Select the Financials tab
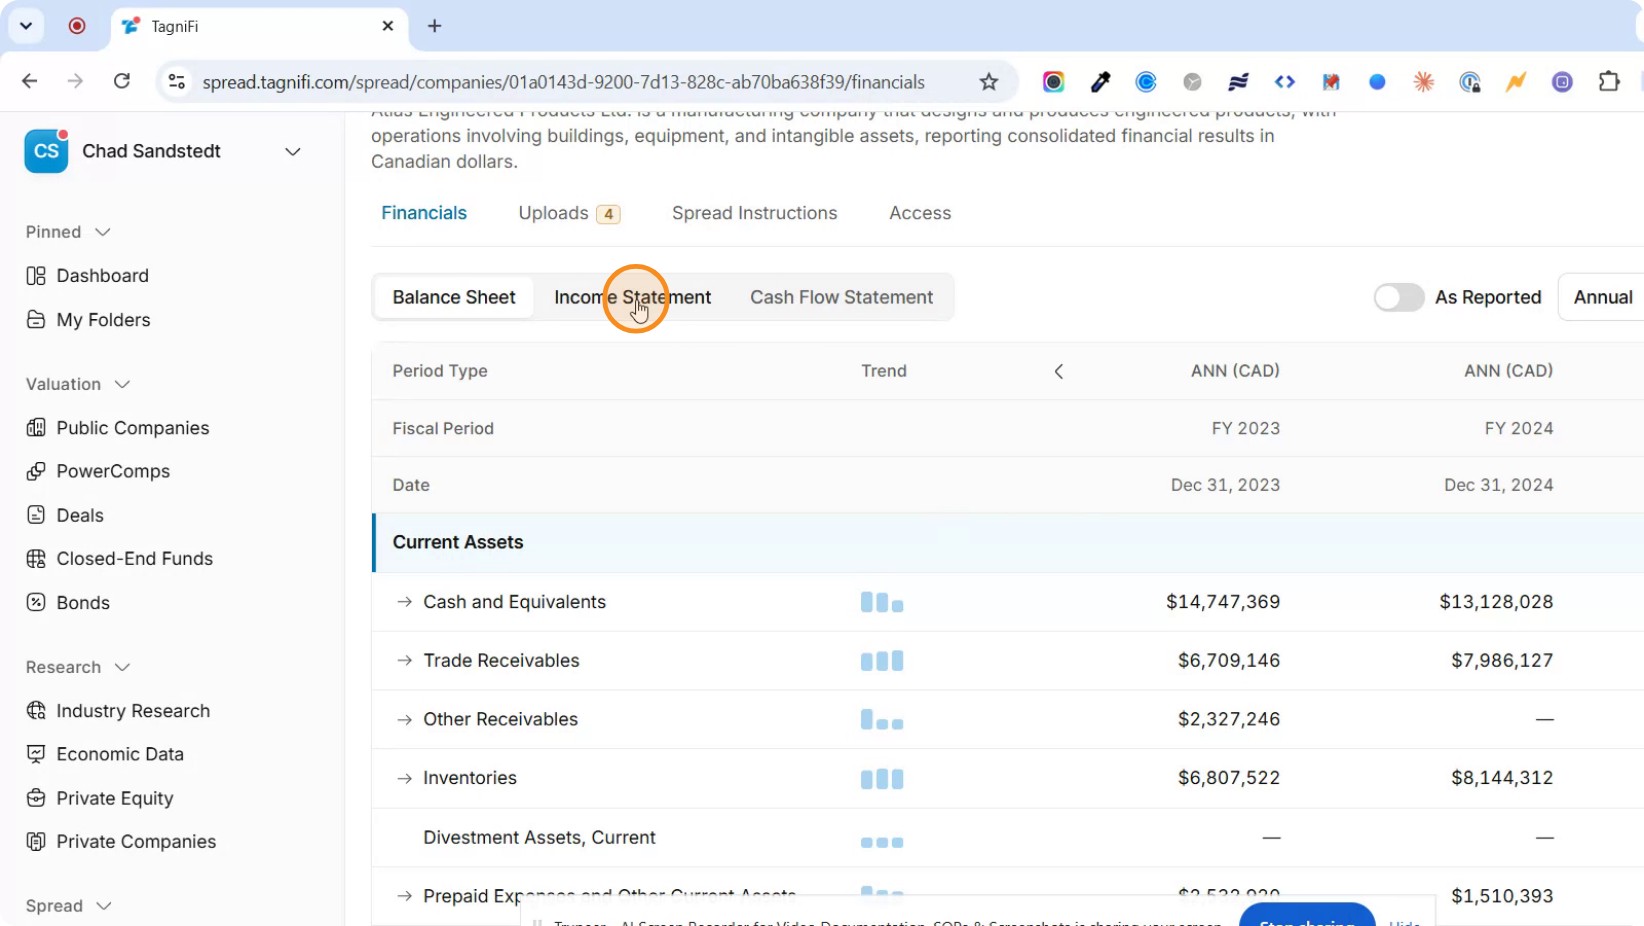Viewport: 1644px width, 926px height. [x=424, y=213]
